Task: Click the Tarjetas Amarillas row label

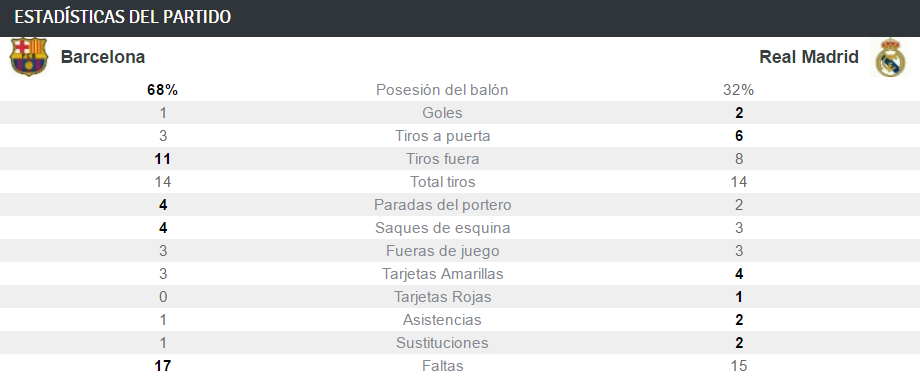Action: tap(442, 274)
